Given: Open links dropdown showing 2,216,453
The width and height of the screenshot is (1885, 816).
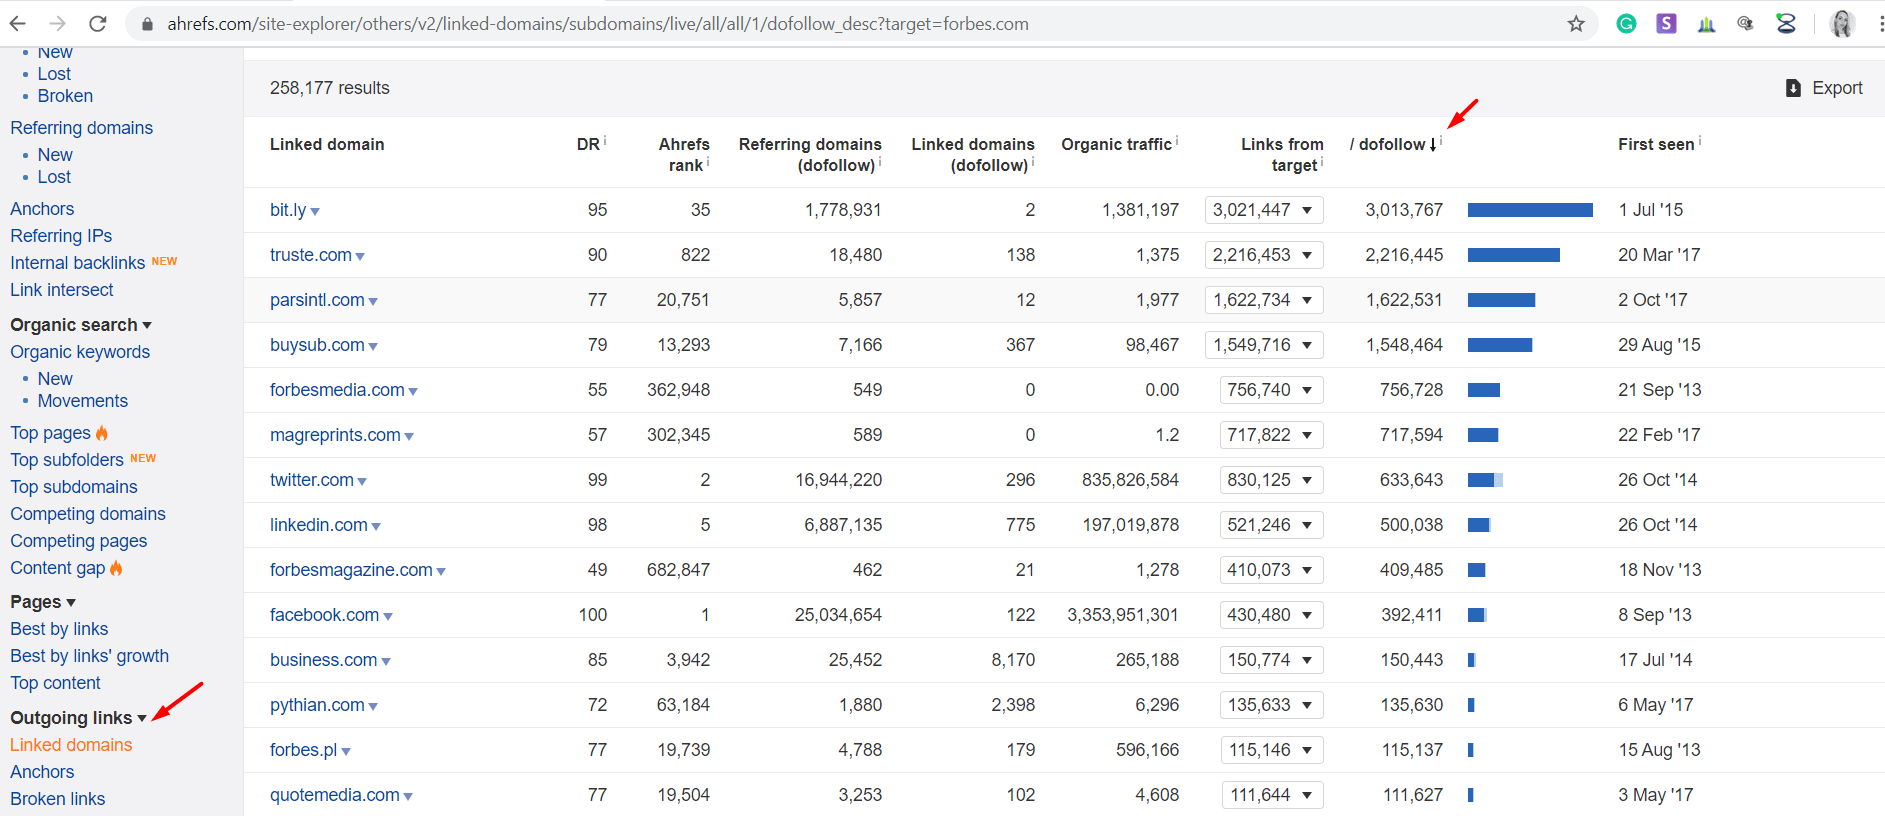Looking at the screenshot, I should (x=1264, y=255).
